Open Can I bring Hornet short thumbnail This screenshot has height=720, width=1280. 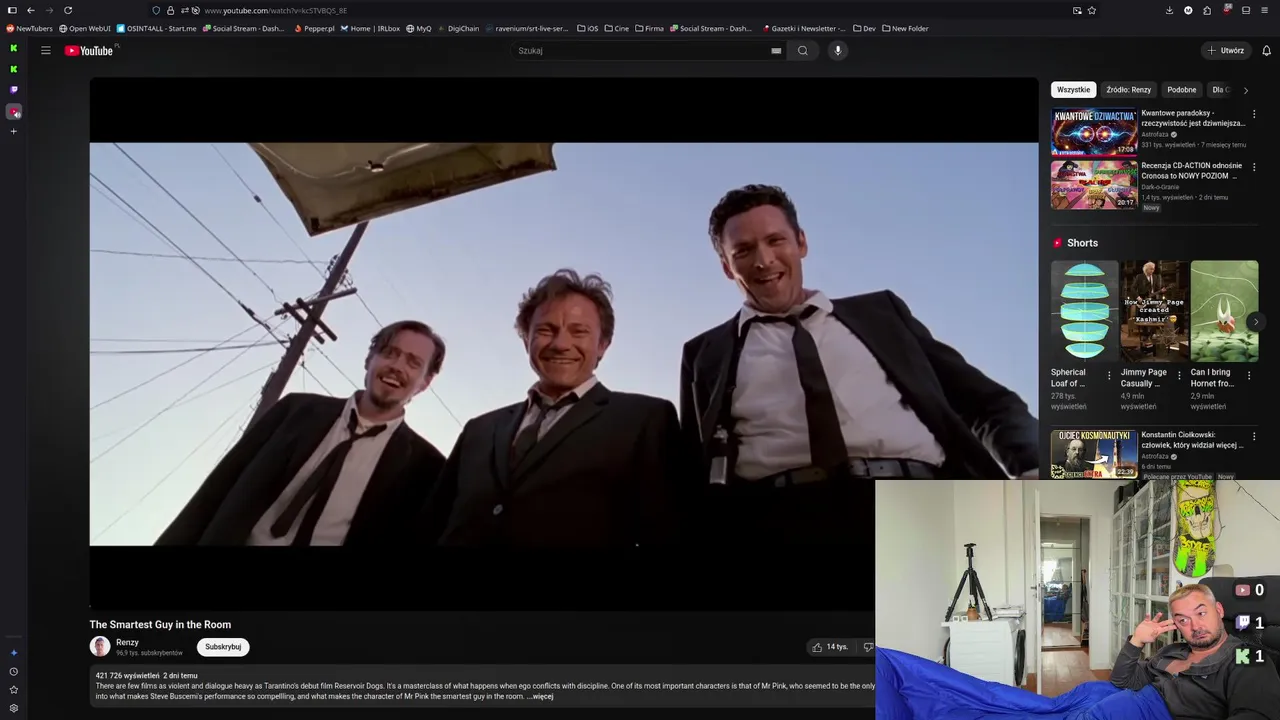pos(1224,311)
